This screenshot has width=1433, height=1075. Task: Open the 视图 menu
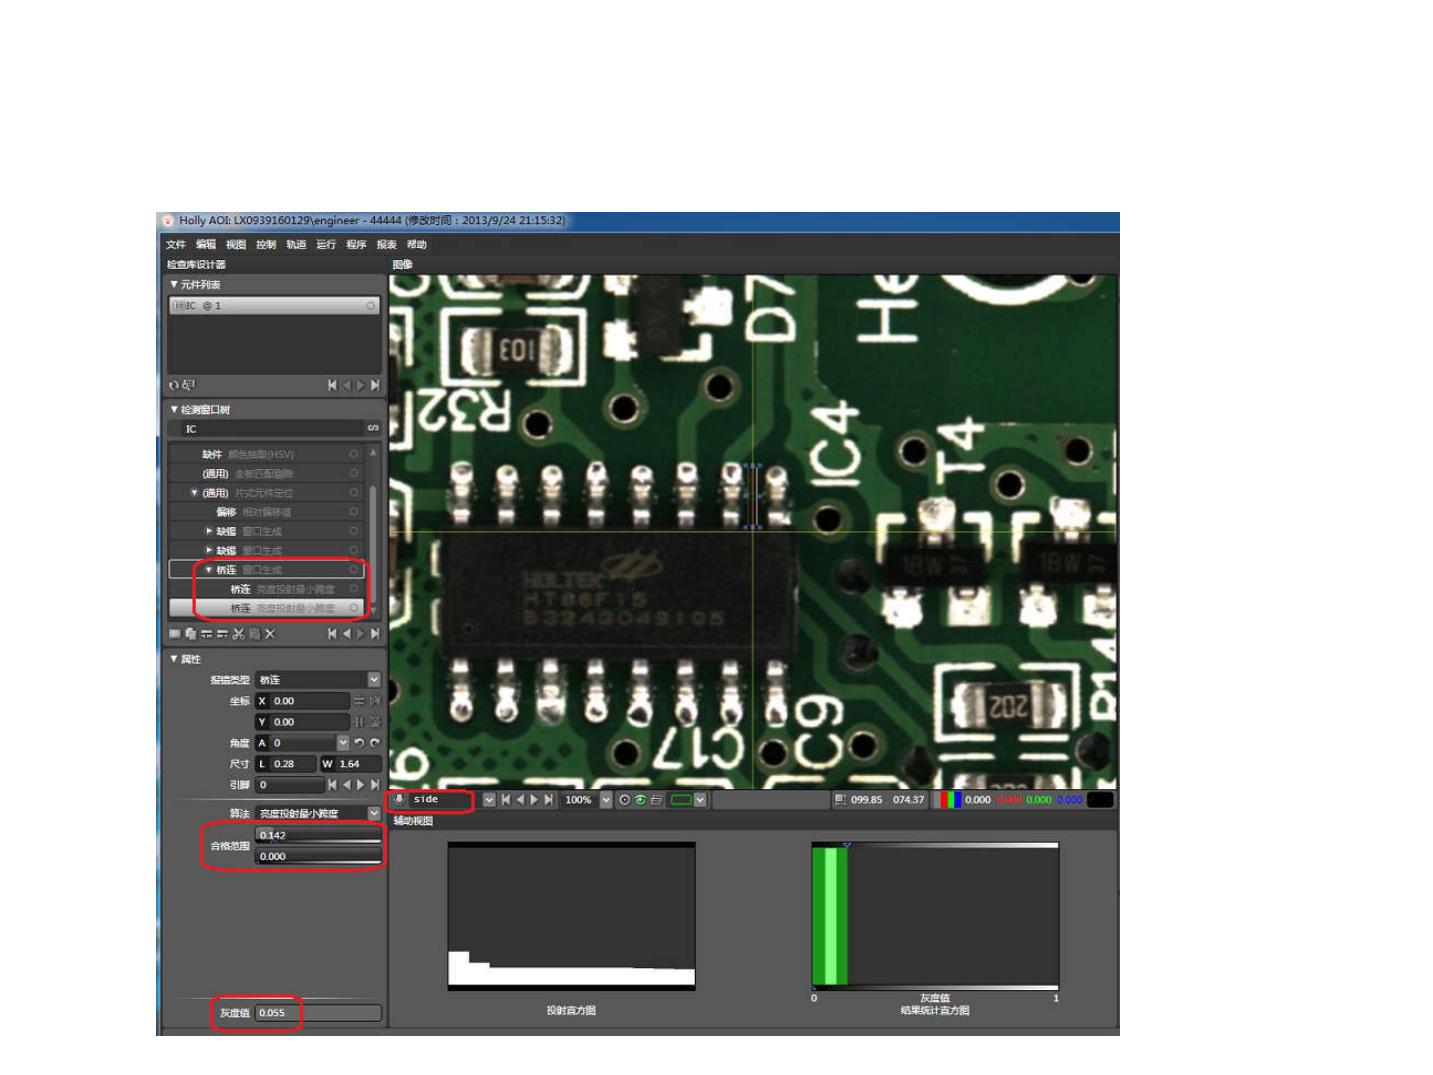(236, 244)
